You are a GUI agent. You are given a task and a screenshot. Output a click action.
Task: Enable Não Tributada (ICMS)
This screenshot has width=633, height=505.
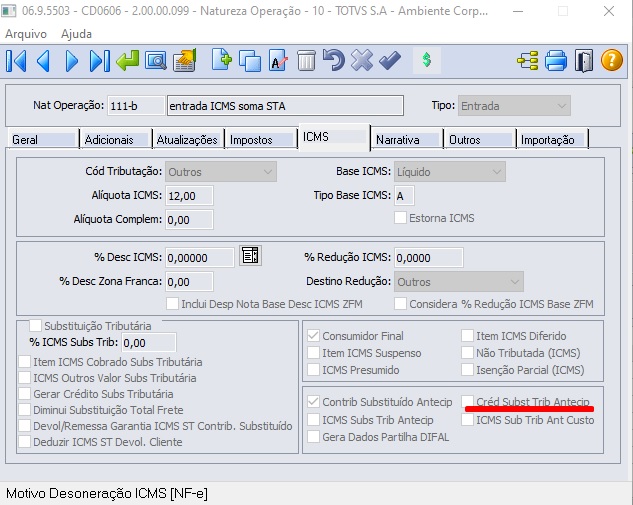(x=467, y=353)
